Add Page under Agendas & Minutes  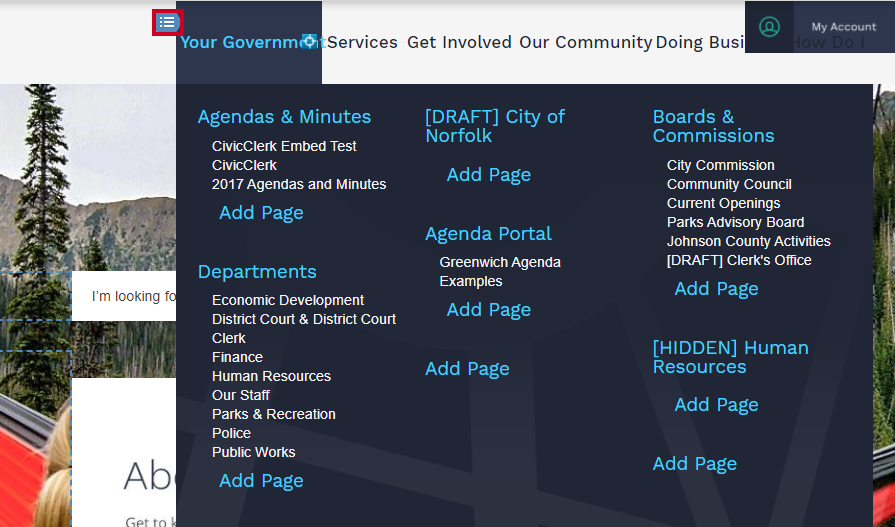[261, 212]
